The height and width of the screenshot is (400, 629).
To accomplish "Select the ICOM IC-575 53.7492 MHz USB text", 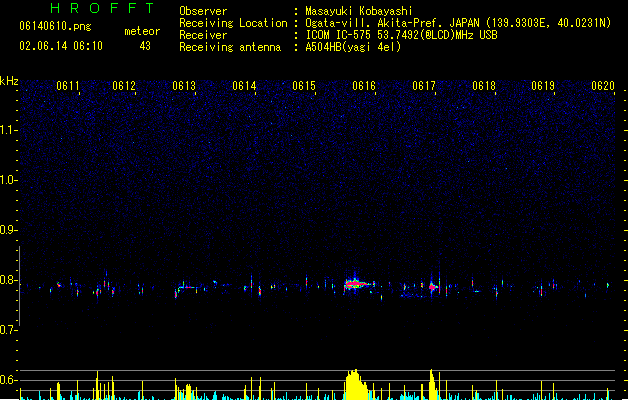I will click(x=402, y=35).
